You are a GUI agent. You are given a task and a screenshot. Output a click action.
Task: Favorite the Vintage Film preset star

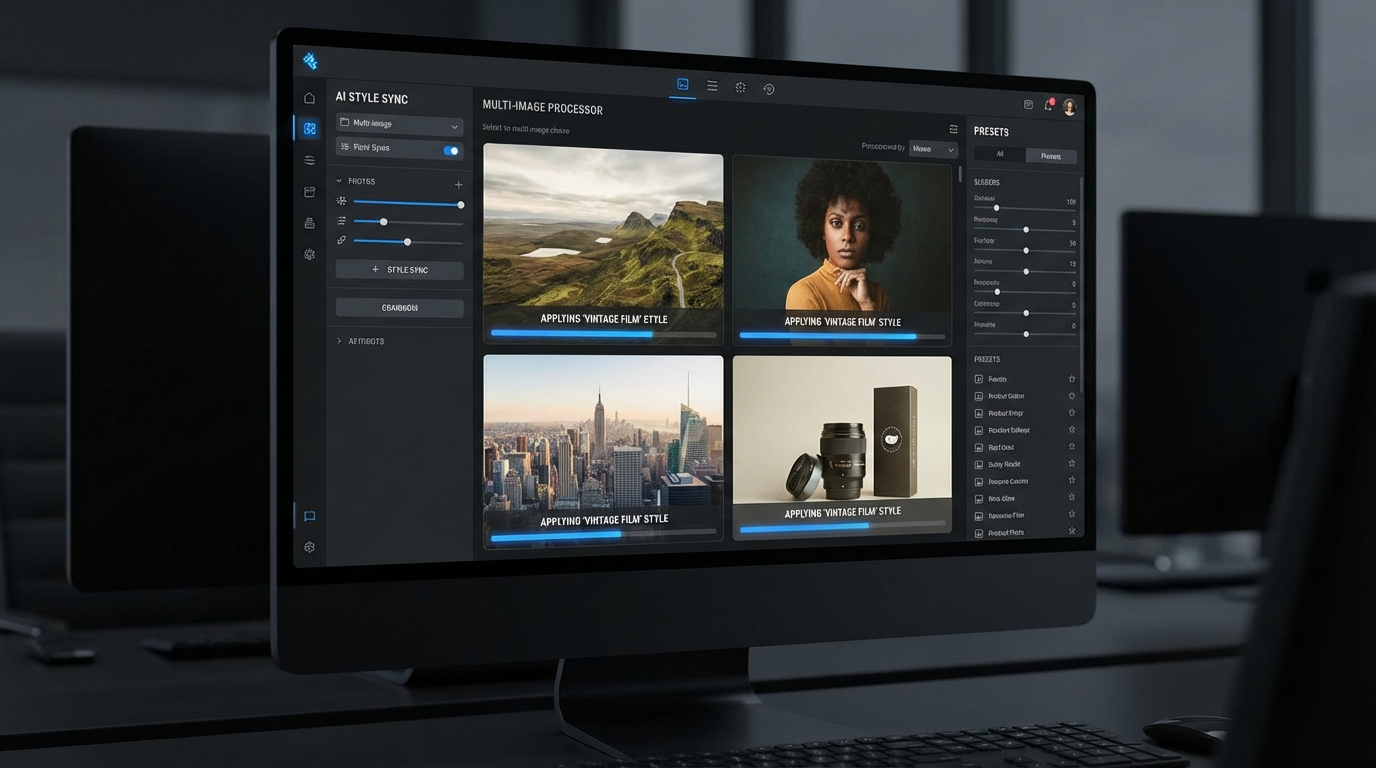pyautogui.click(x=1071, y=515)
